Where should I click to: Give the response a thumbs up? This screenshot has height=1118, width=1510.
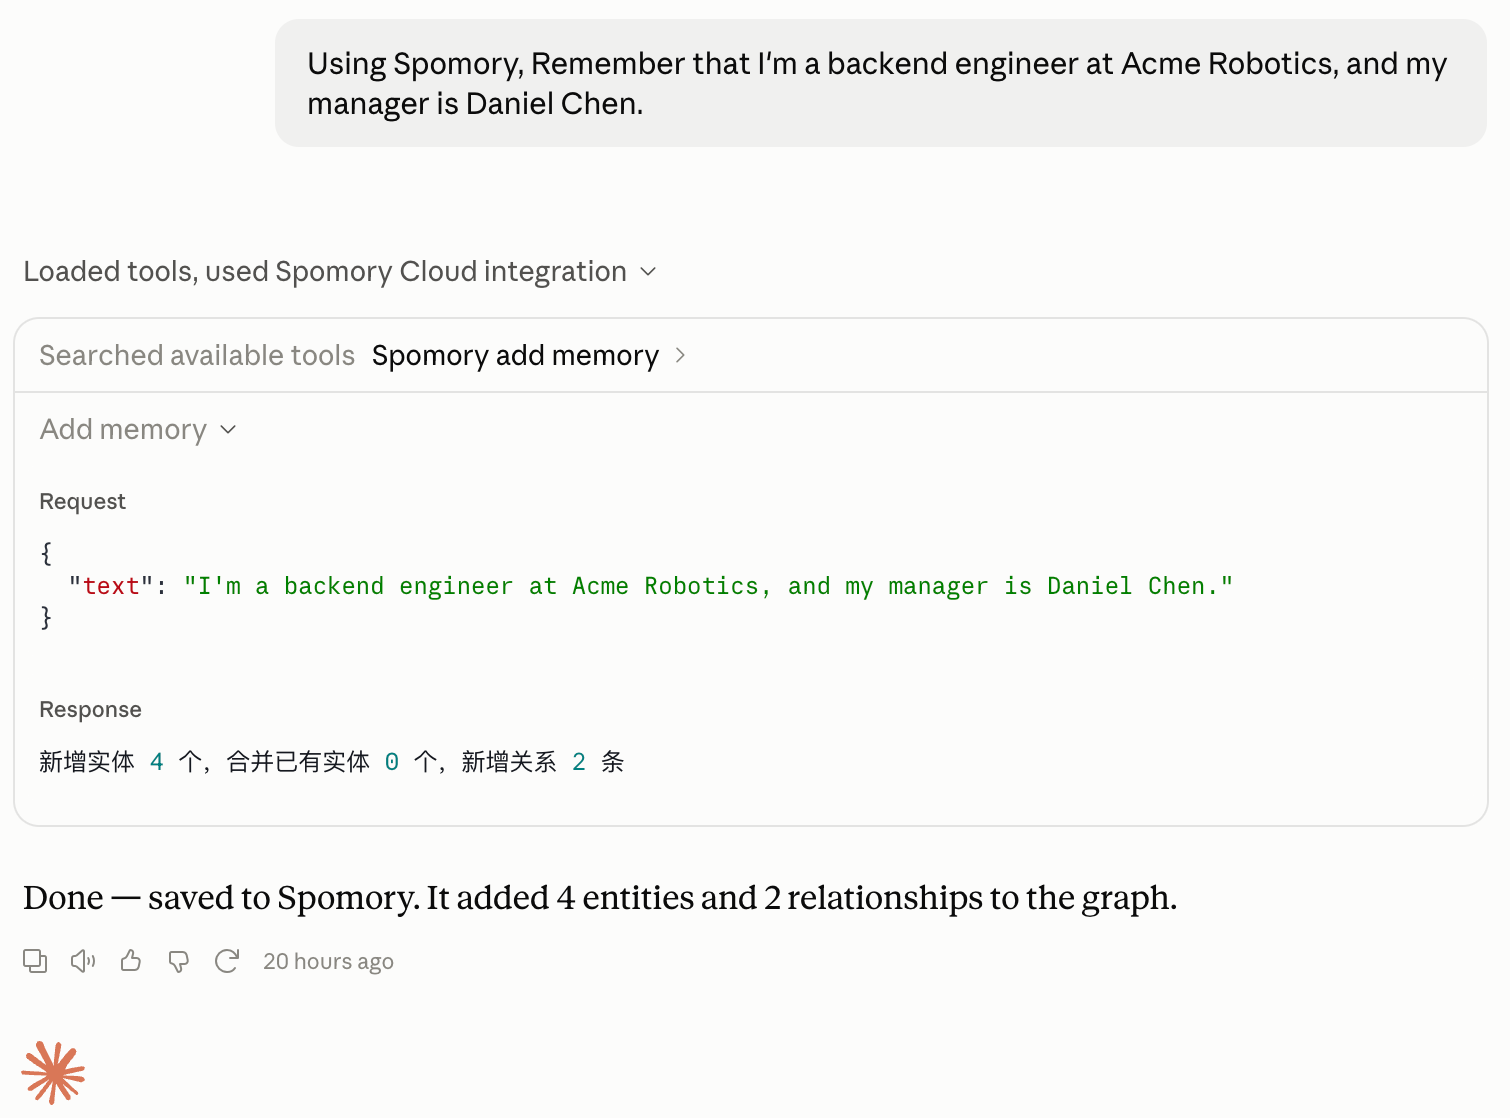coord(131,961)
